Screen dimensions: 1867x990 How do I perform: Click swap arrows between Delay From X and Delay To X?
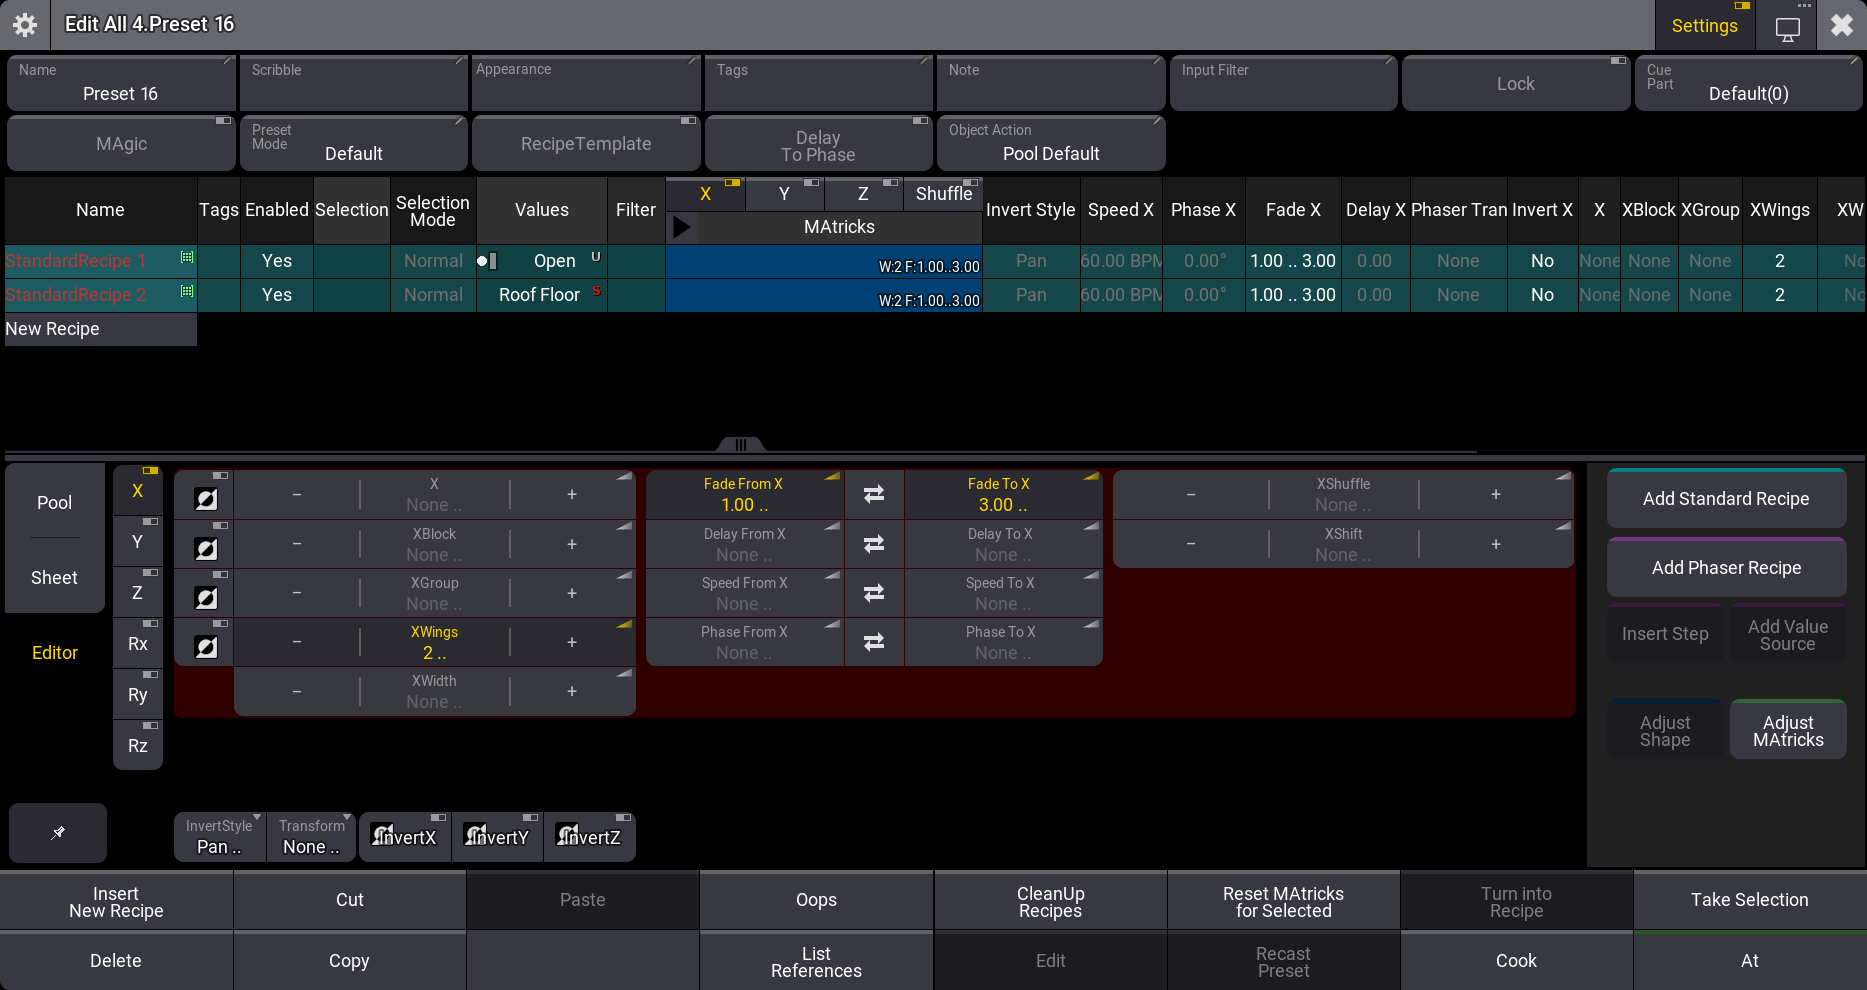(x=874, y=544)
